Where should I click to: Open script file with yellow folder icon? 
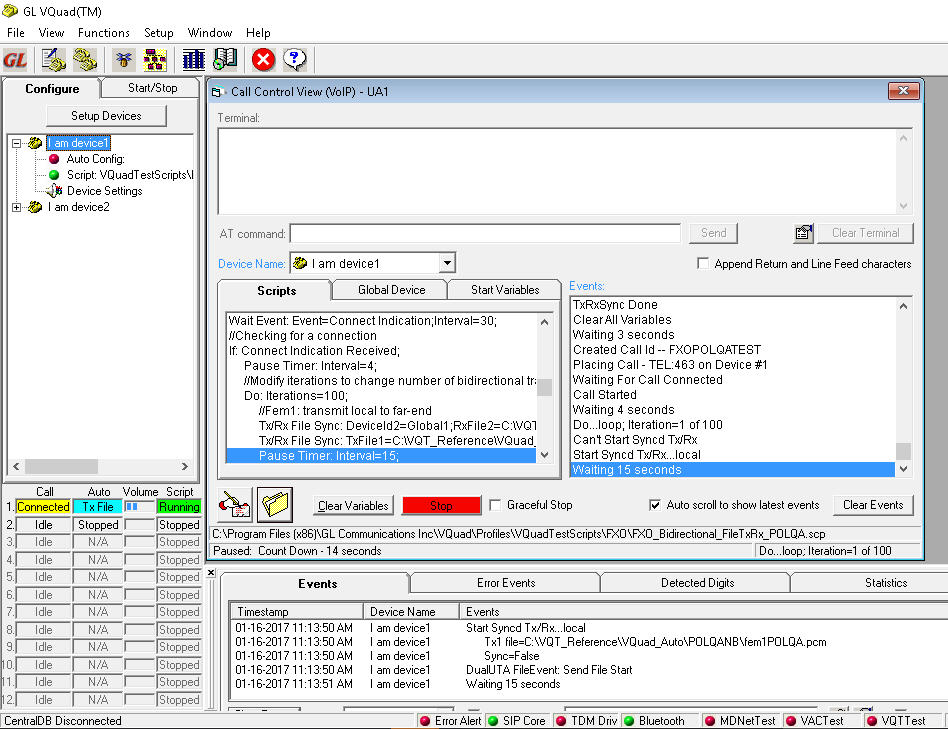click(275, 505)
